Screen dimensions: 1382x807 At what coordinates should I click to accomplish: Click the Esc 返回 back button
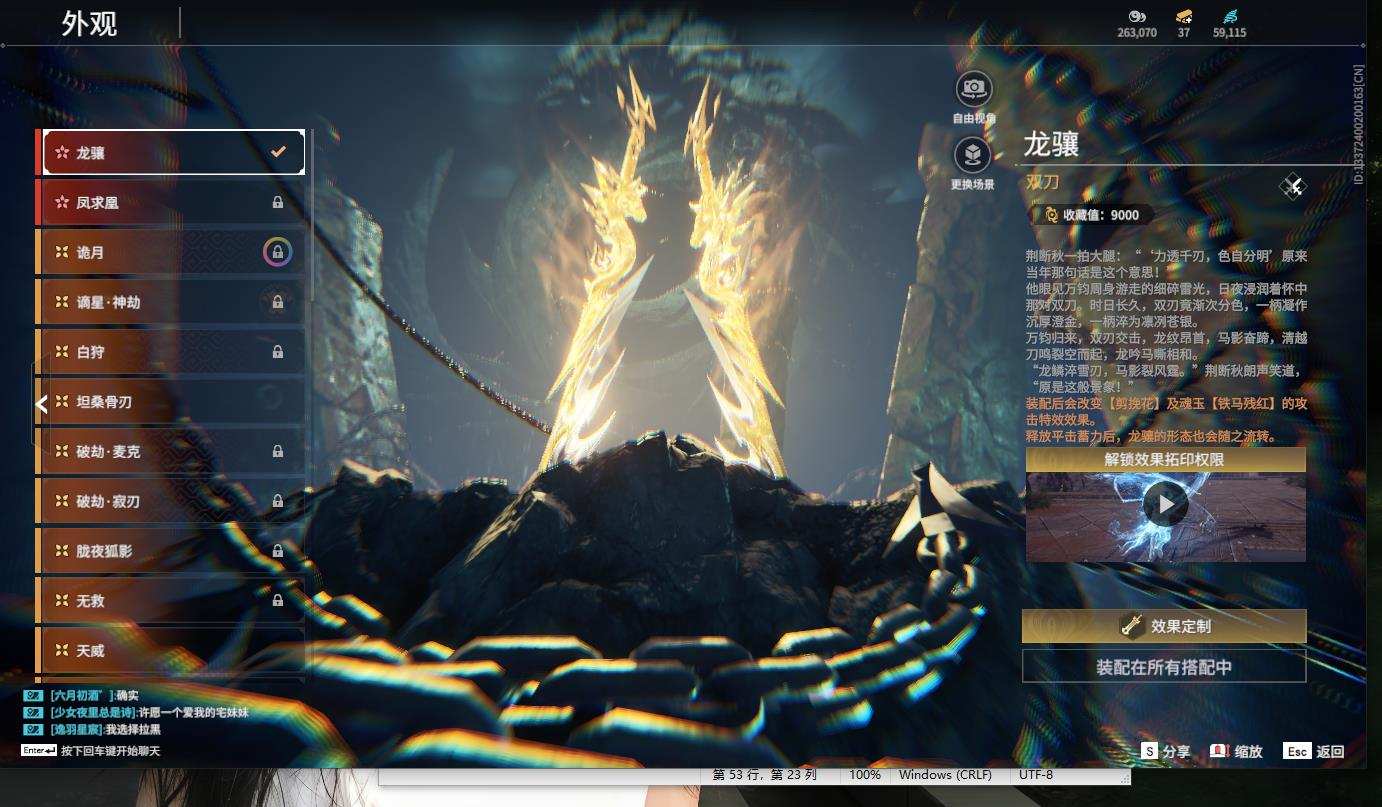pos(1314,751)
